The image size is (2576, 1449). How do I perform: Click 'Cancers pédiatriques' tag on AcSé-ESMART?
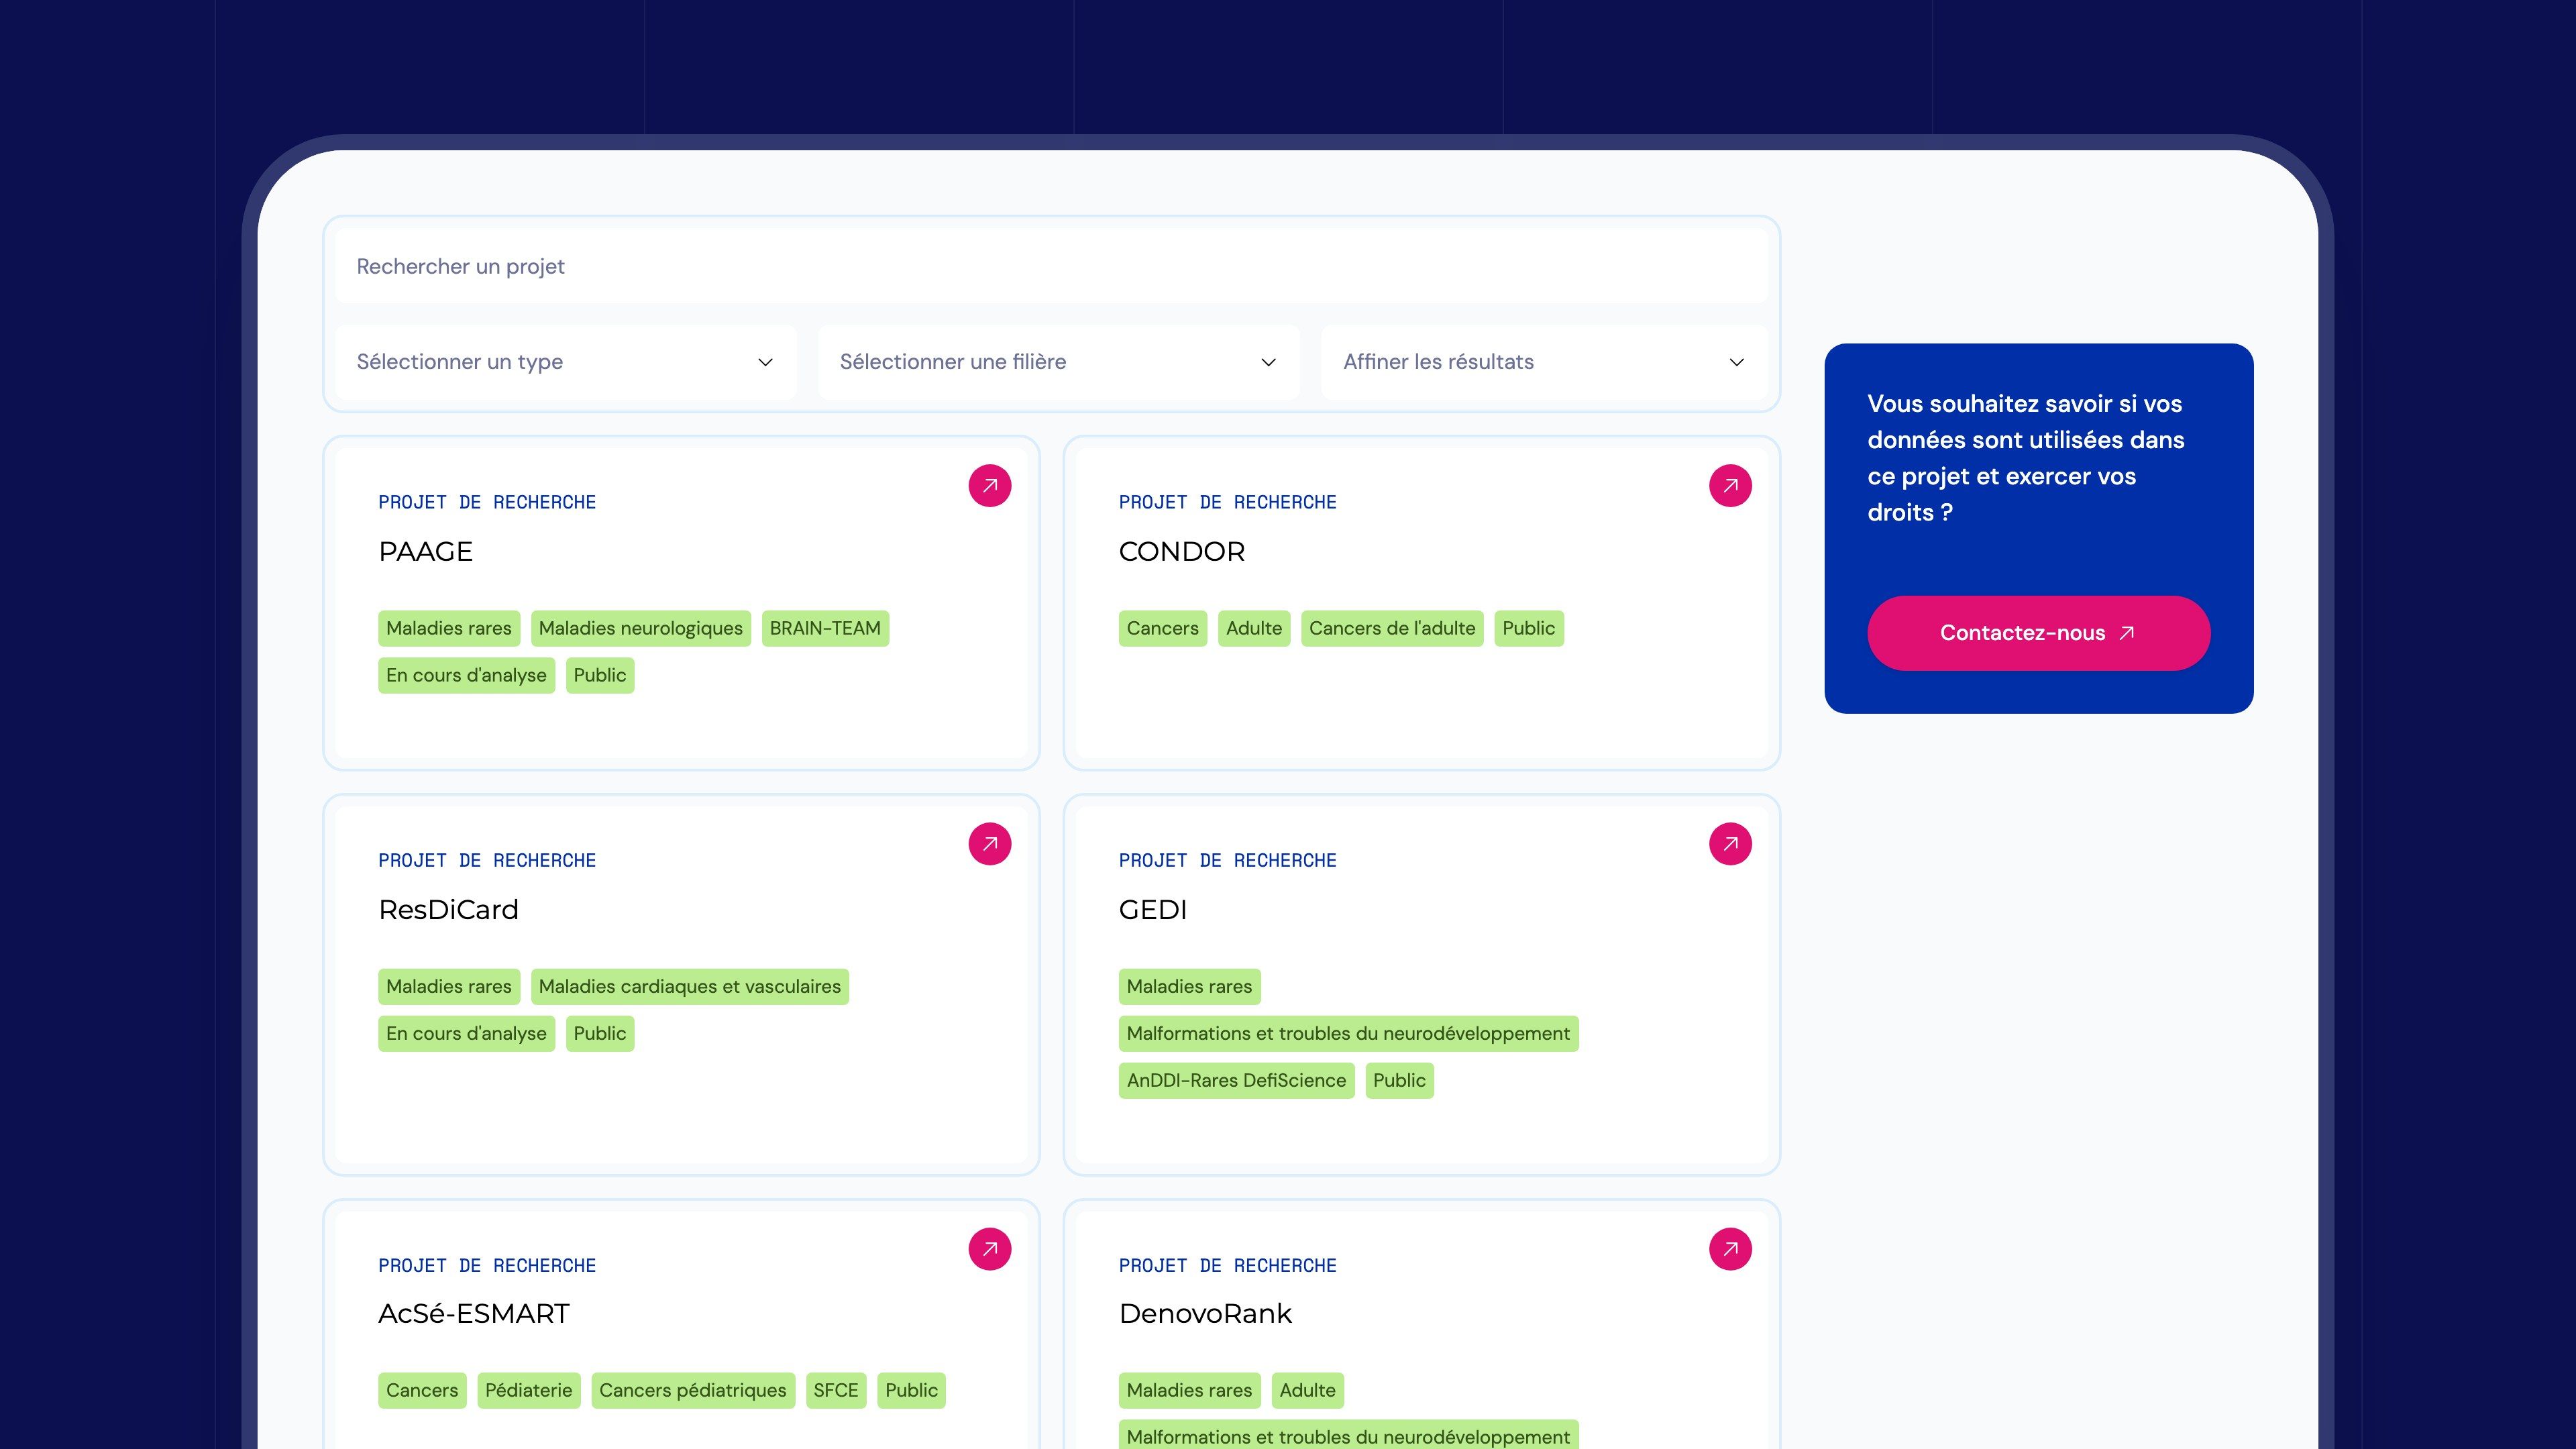(692, 1390)
